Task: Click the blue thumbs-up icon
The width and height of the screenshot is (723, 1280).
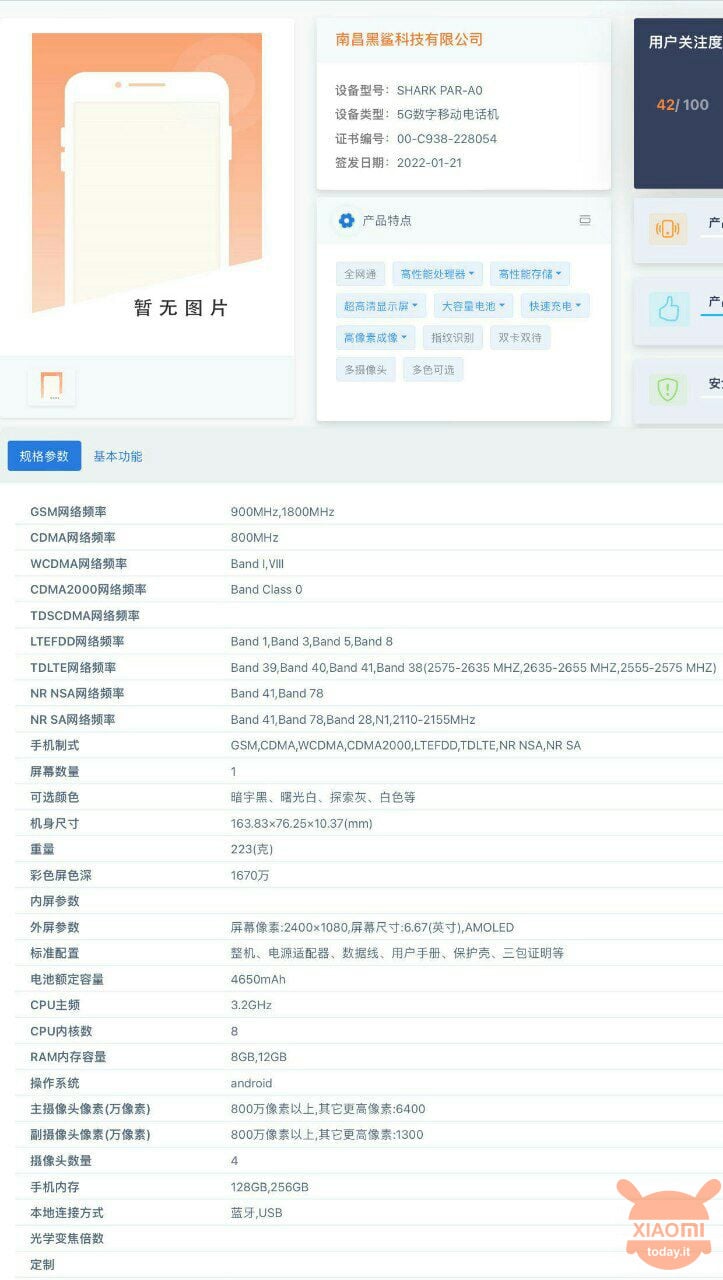Action: tap(668, 309)
